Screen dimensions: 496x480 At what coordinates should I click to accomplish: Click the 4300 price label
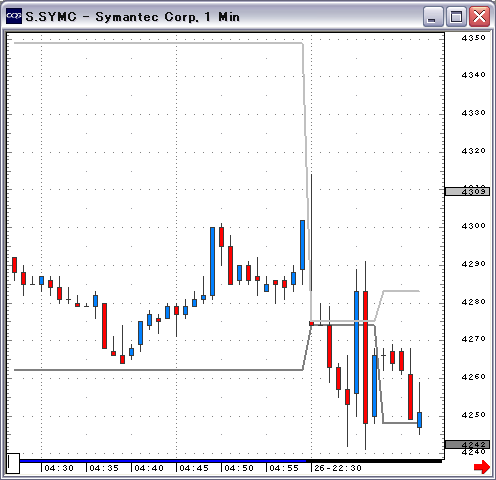[473, 226]
